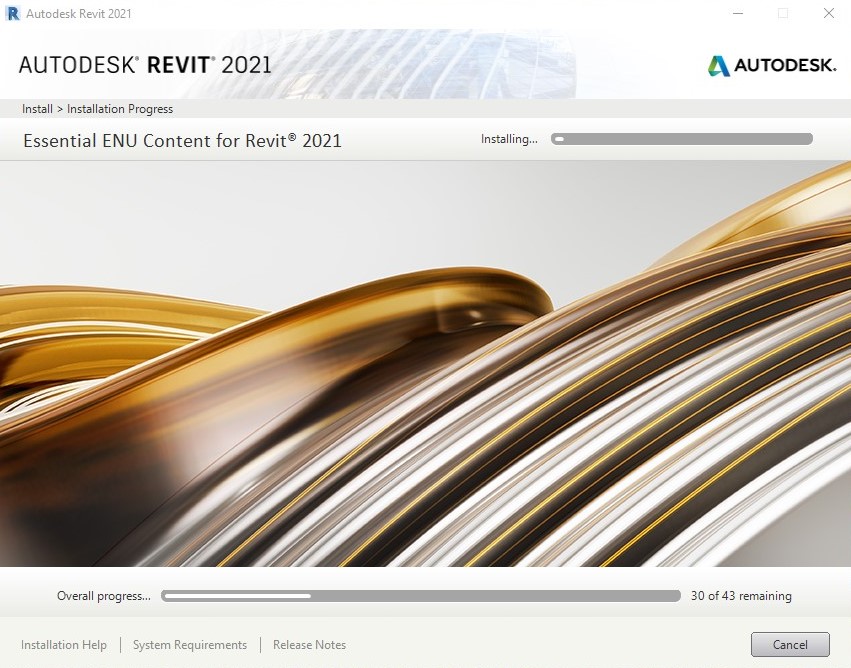The height and width of the screenshot is (668, 851).
Task: Click the 'Autodesk Revit 2021' window title text
Action: click(x=79, y=14)
